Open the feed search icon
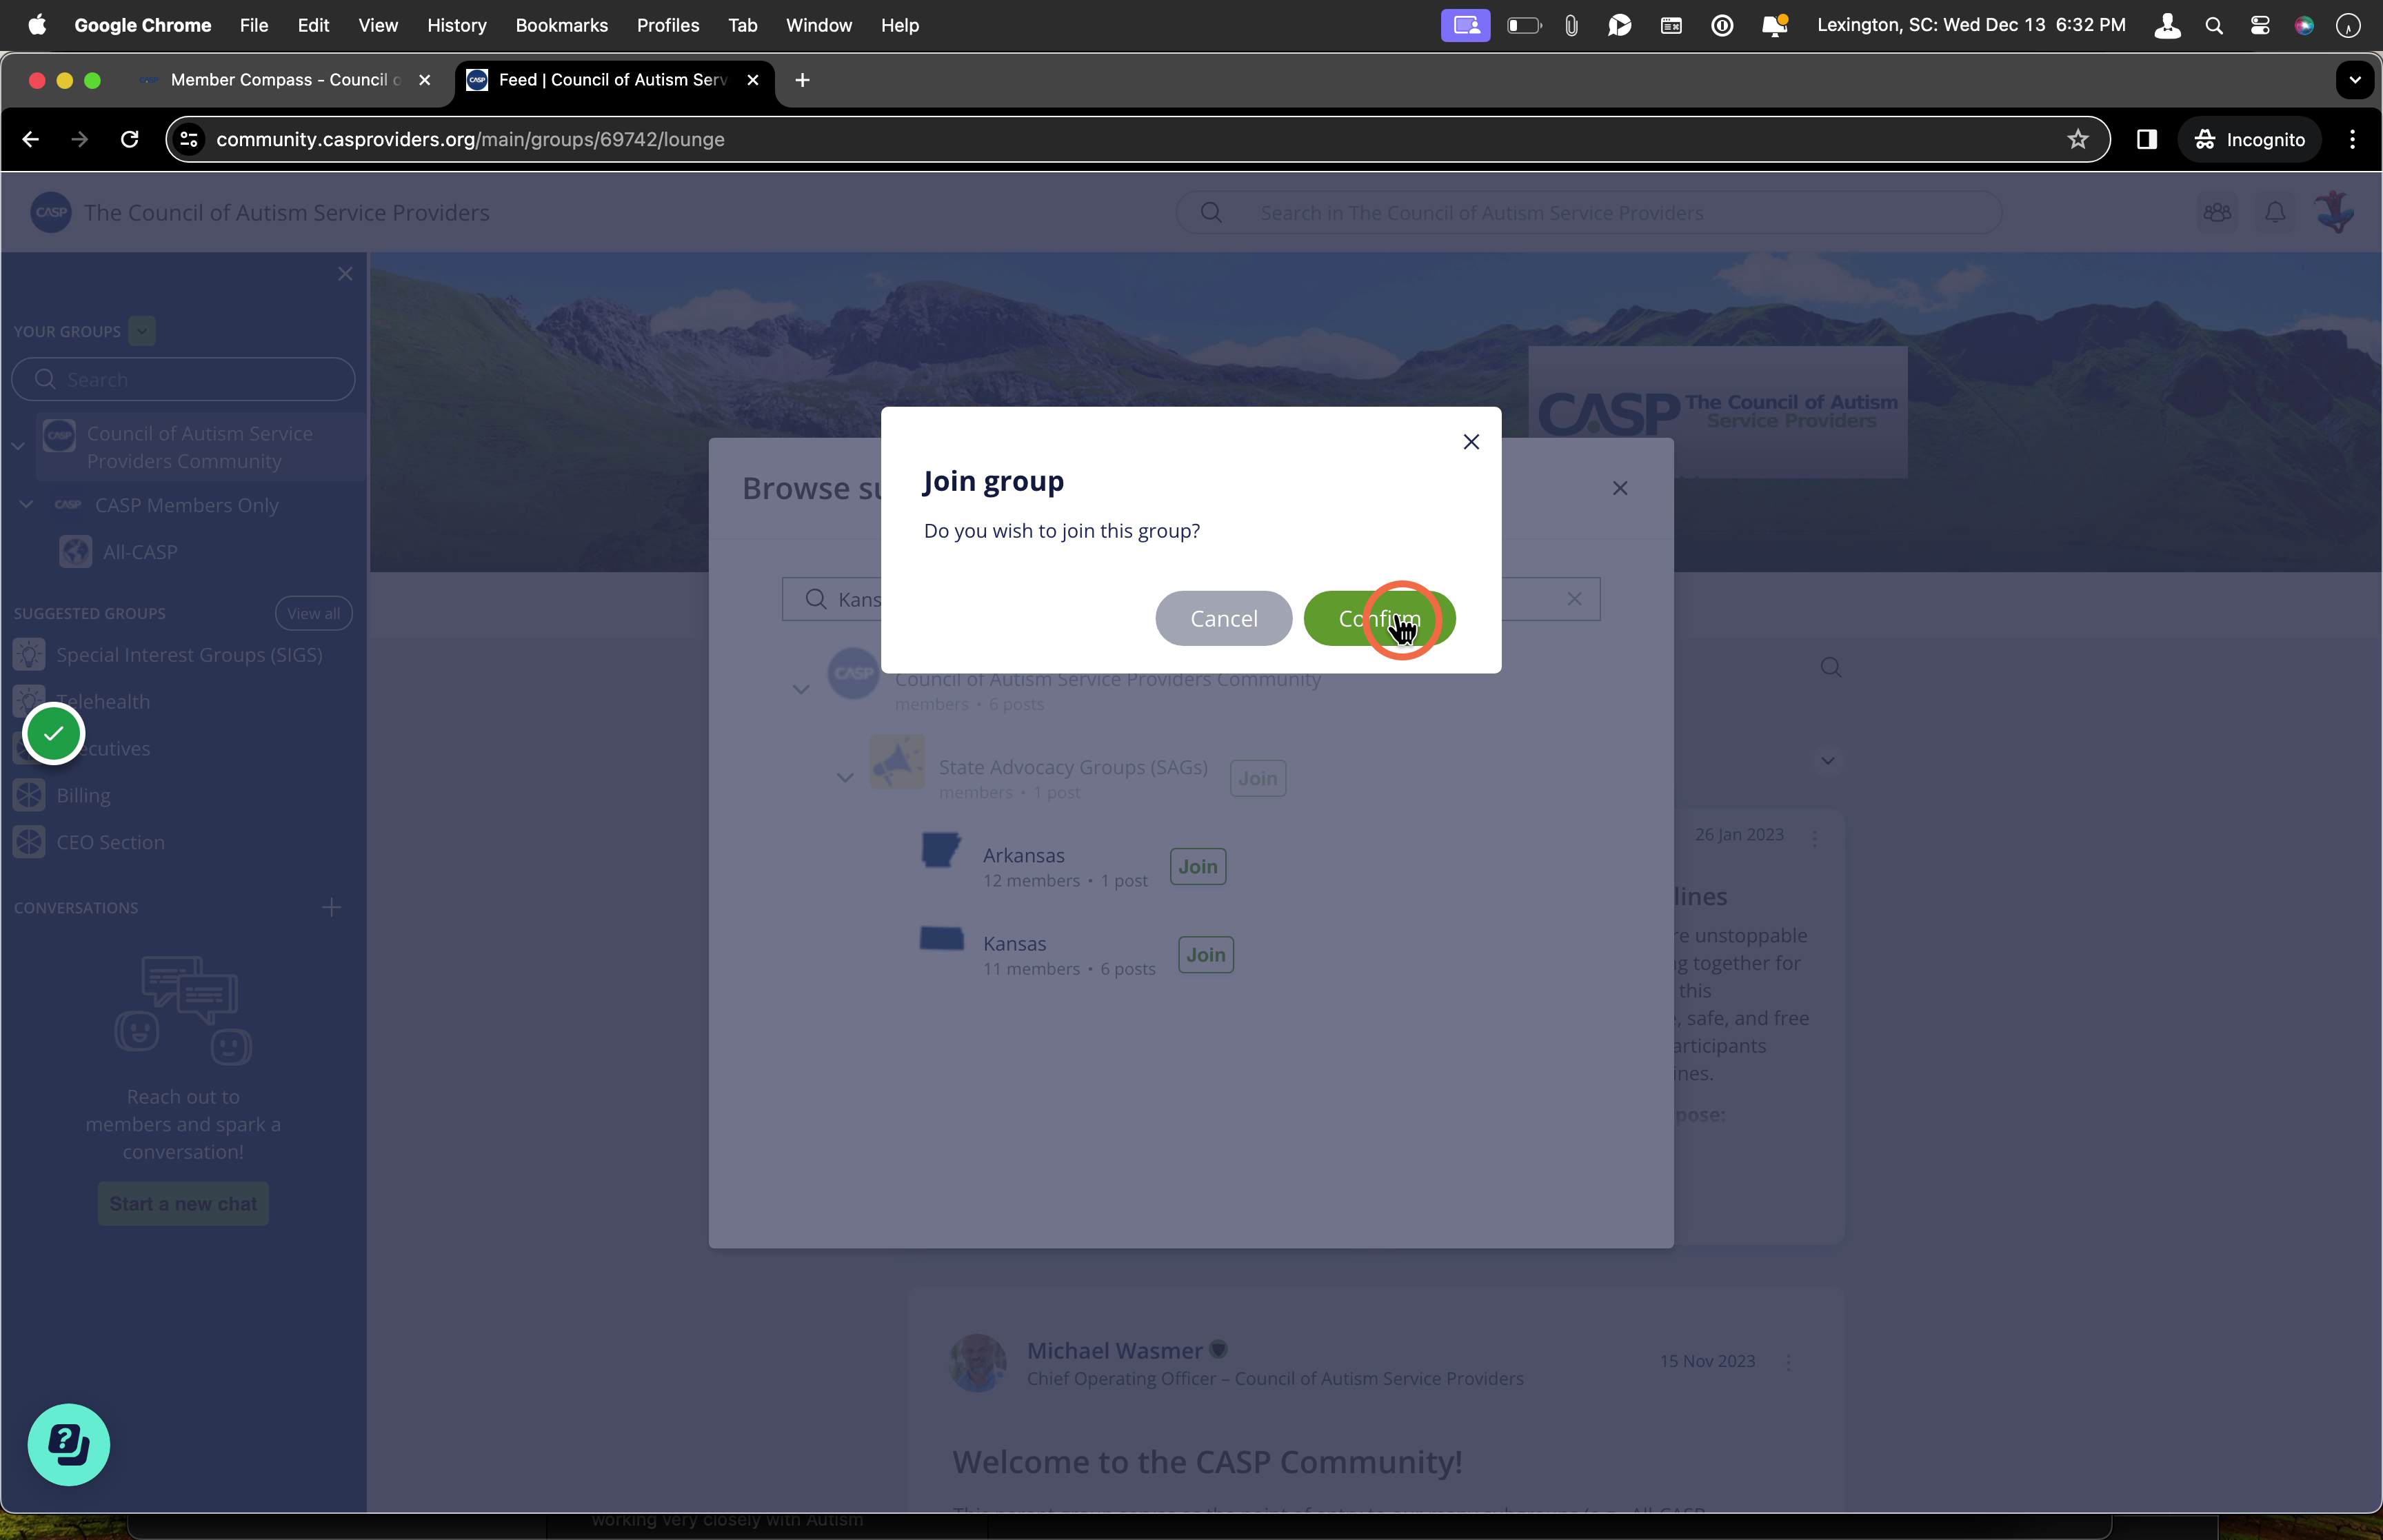The image size is (2383, 1540). point(1831,667)
